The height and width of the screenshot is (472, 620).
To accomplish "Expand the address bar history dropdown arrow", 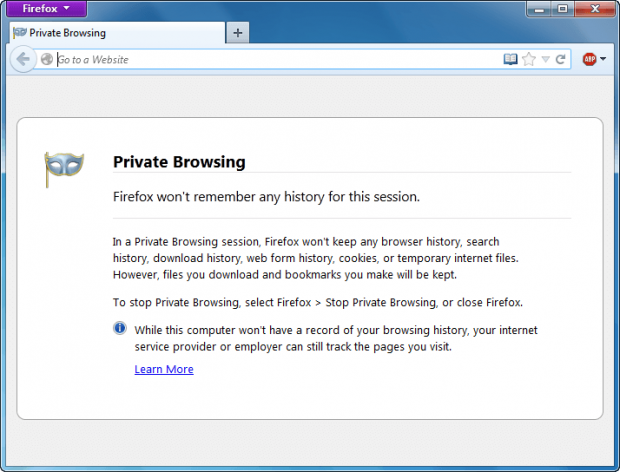I will point(545,59).
